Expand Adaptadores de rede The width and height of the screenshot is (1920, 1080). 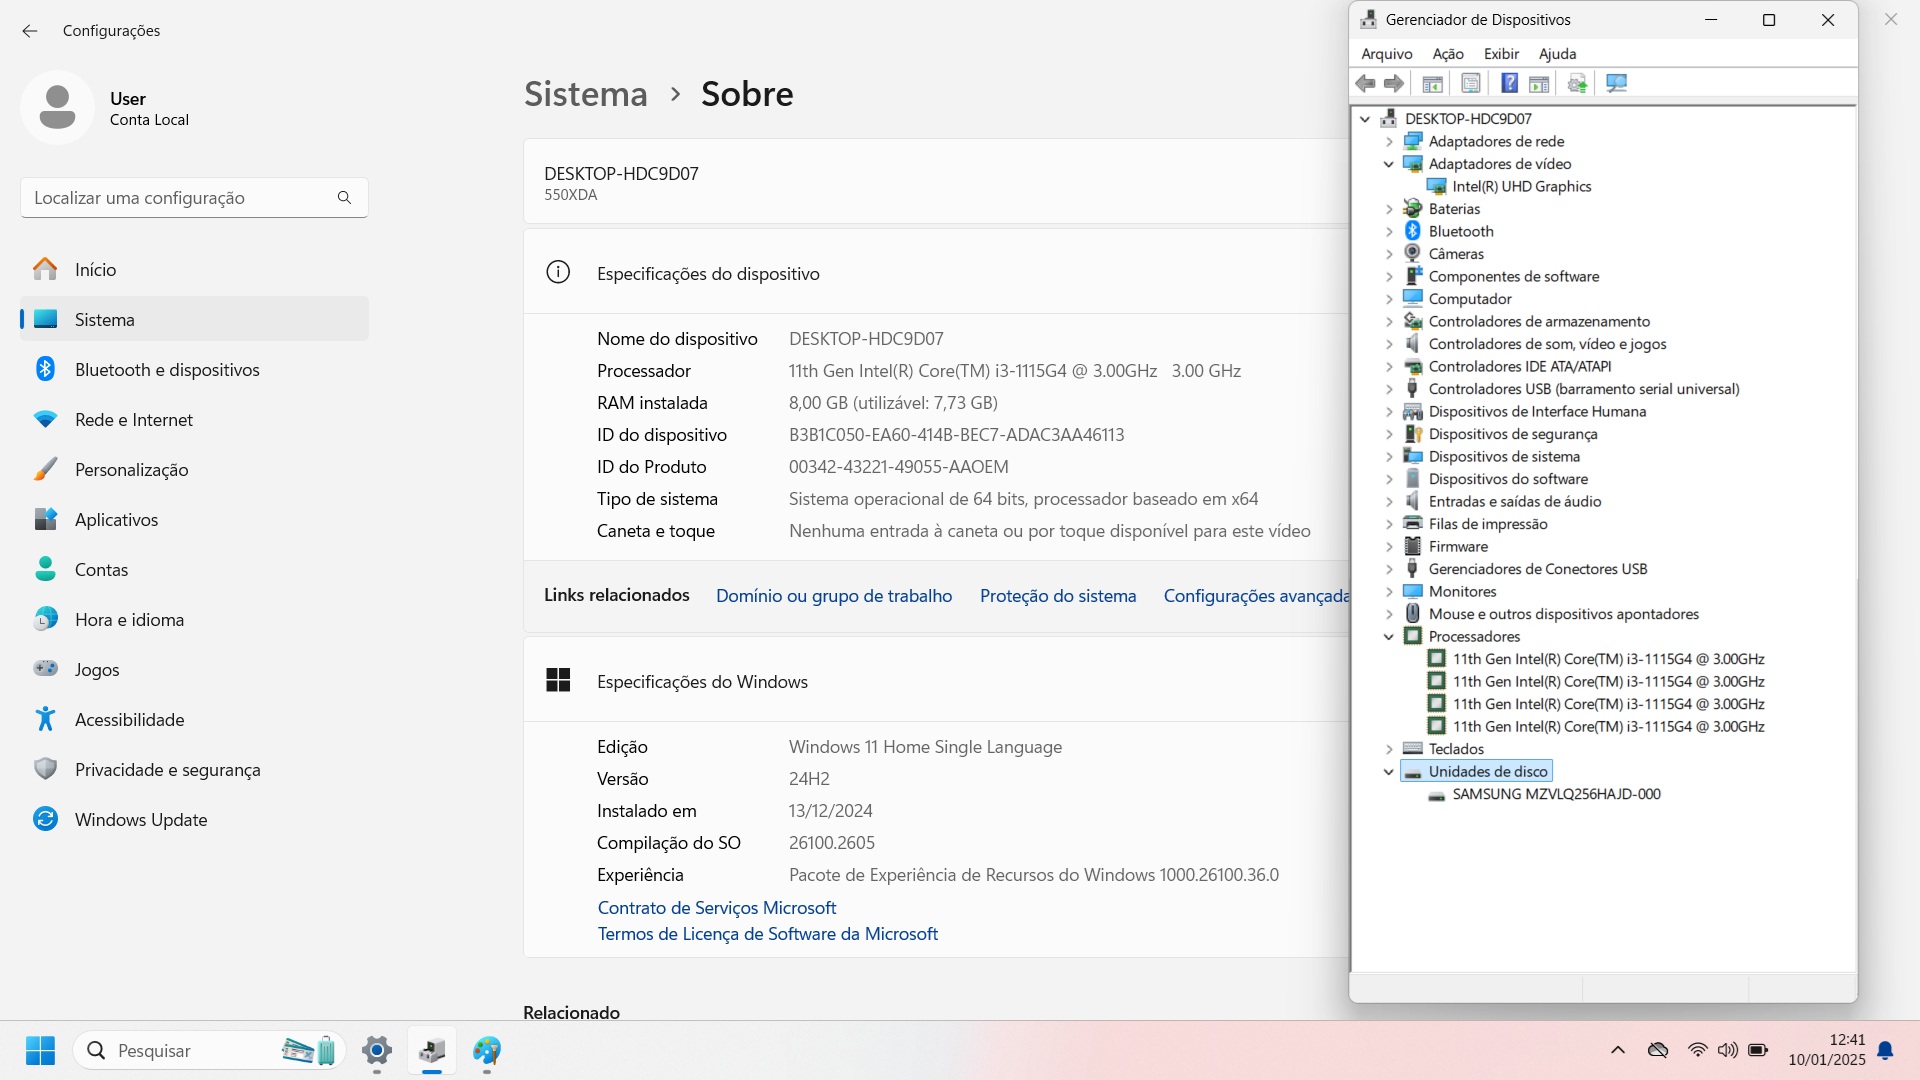[1389, 142]
